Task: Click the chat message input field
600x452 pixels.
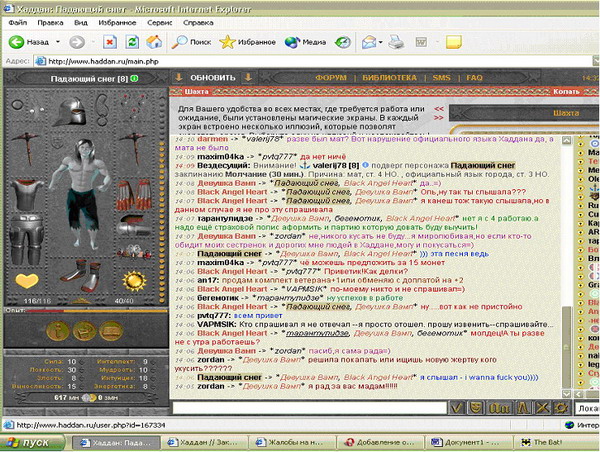Action: [310, 408]
